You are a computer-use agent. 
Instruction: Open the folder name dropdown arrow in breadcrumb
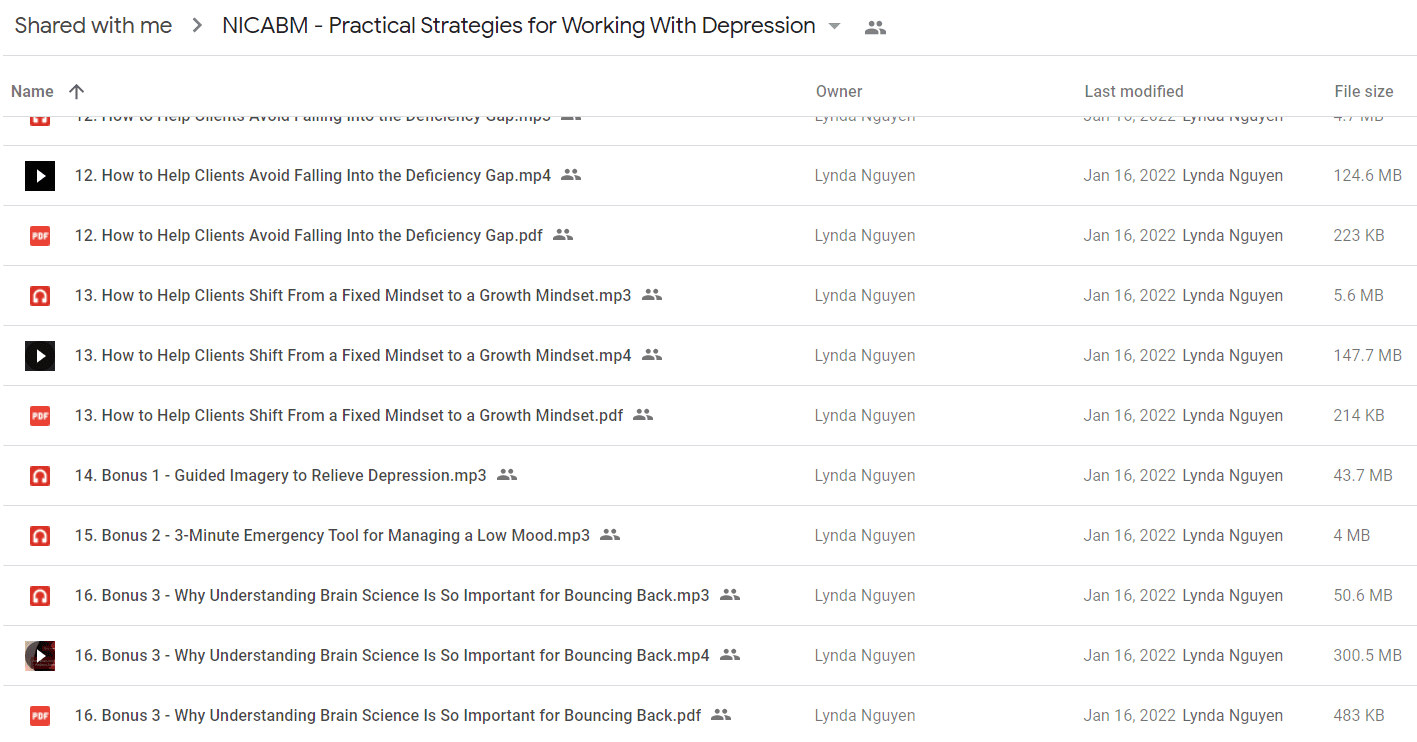[835, 27]
